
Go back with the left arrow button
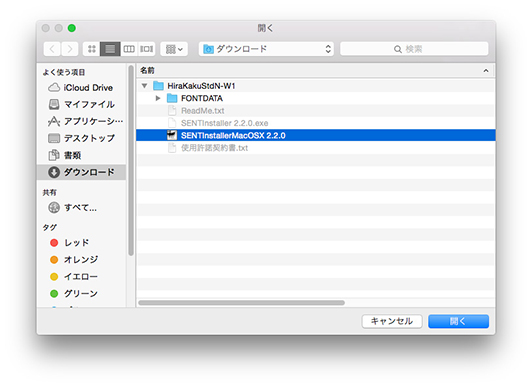point(52,49)
